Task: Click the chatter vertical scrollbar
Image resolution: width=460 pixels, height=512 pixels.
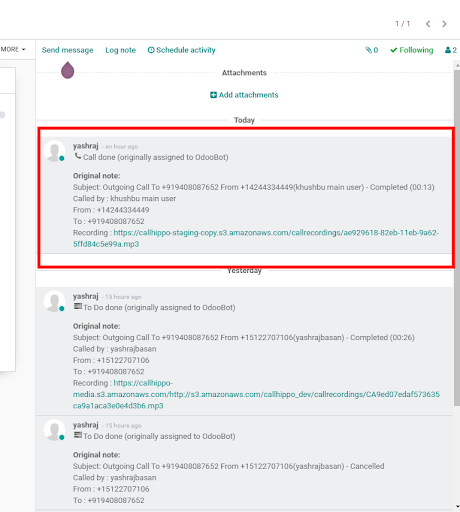Action: [x=457, y=237]
